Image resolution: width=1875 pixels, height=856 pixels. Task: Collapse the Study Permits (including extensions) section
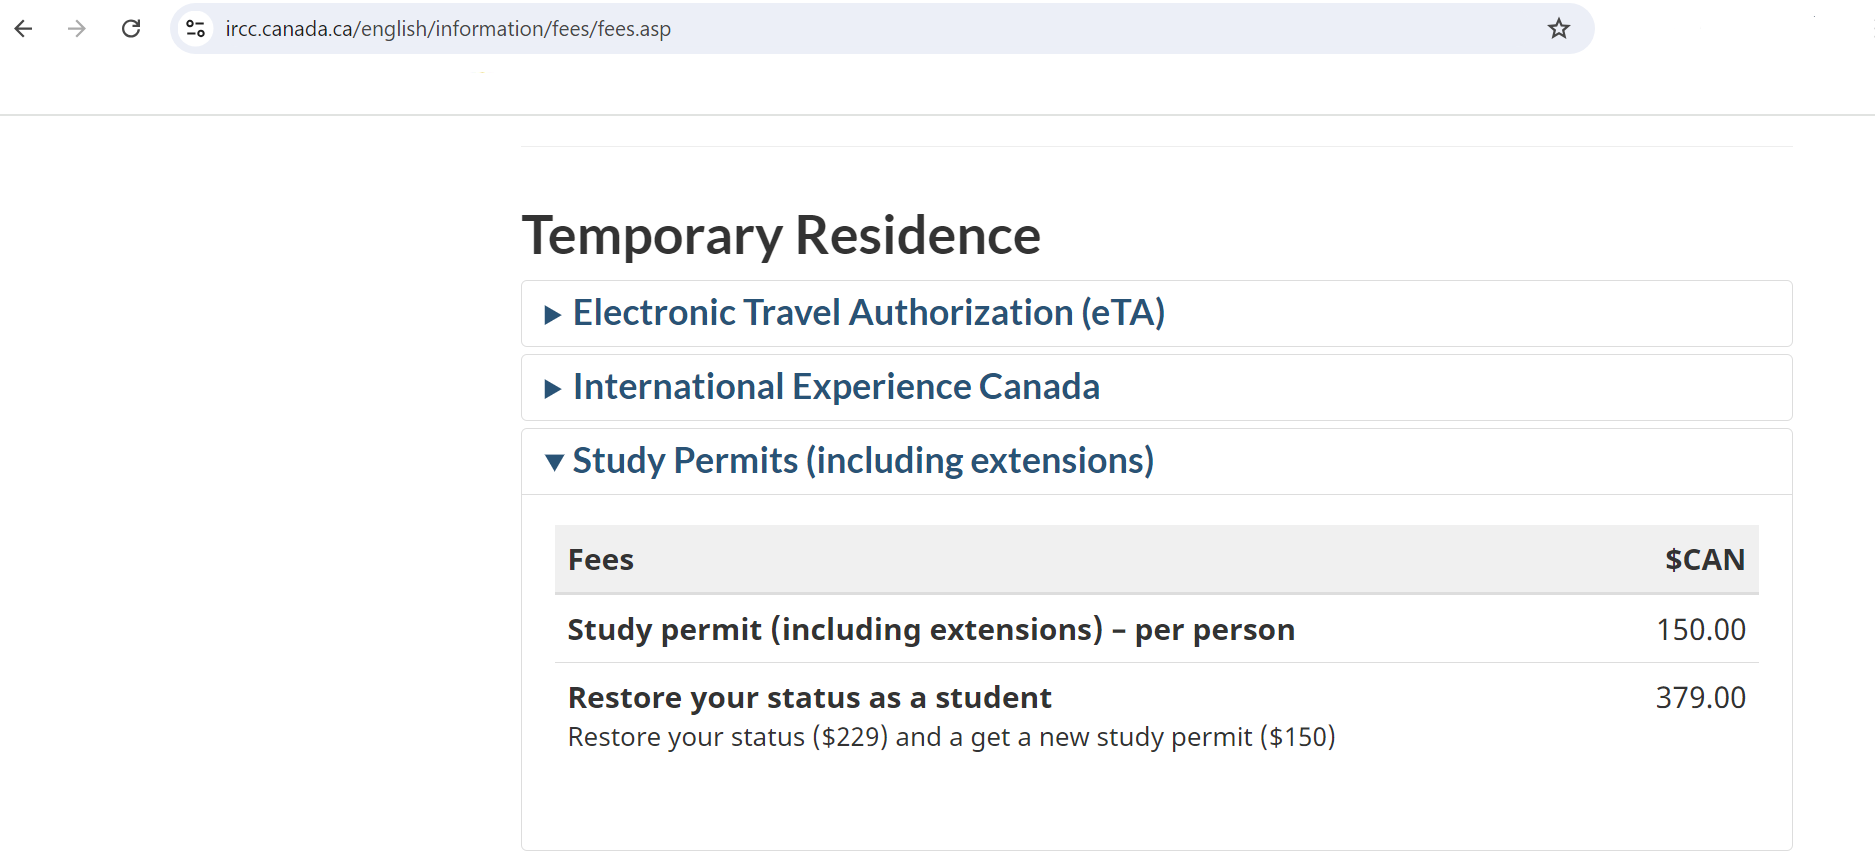tap(862, 461)
